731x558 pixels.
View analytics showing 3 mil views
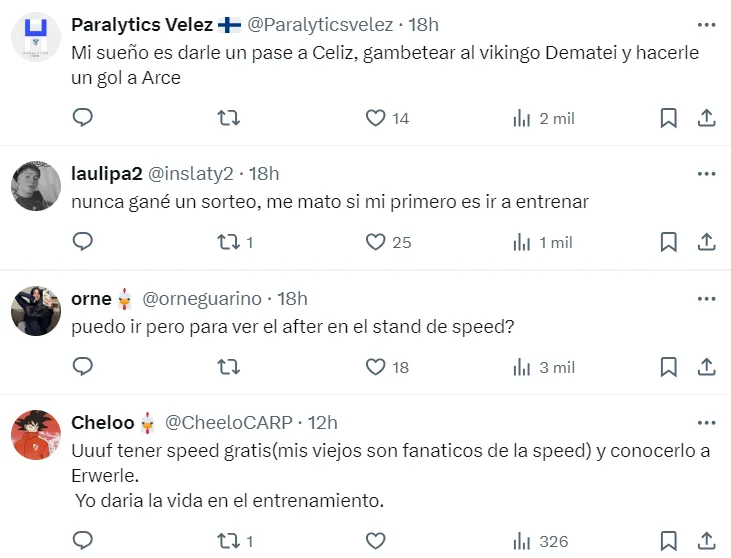click(522, 367)
